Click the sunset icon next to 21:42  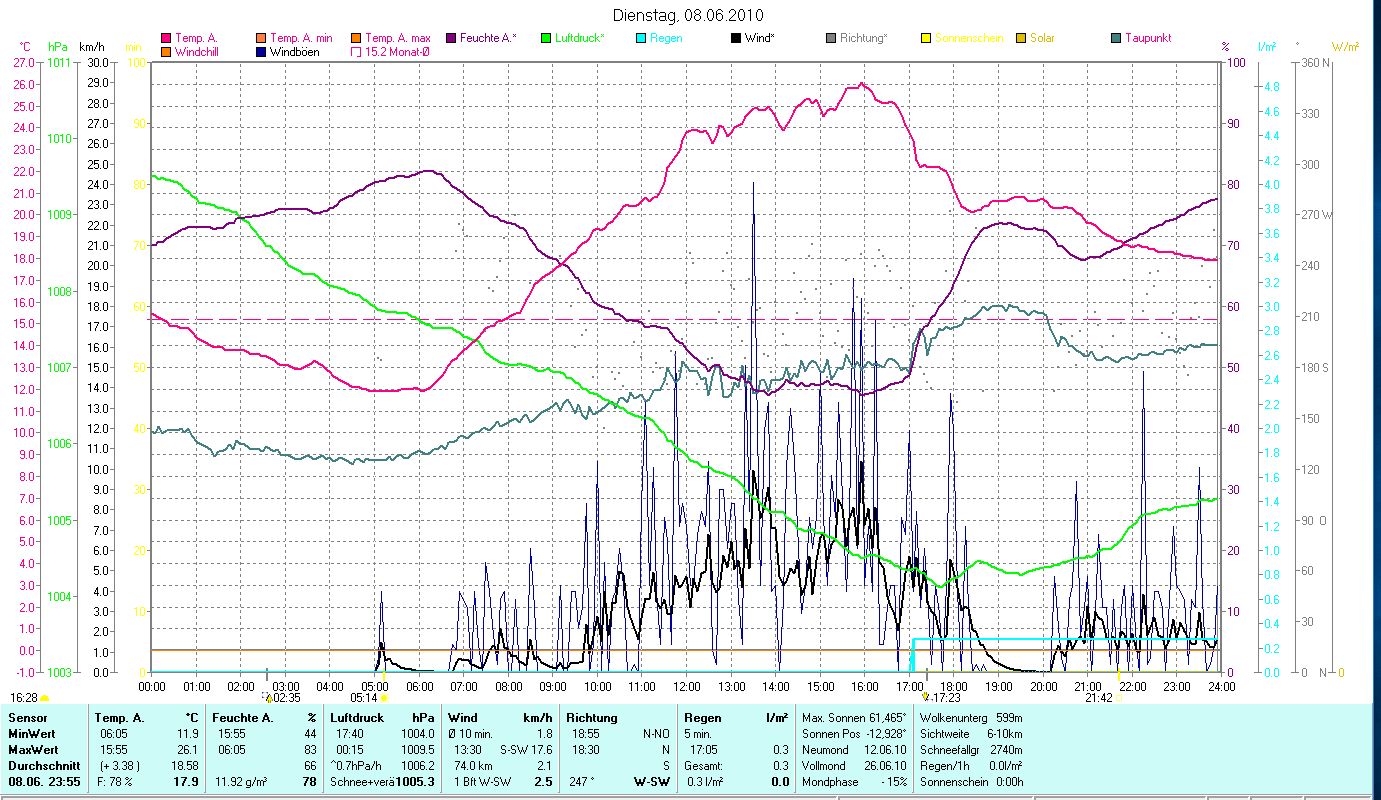point(1119,698)
